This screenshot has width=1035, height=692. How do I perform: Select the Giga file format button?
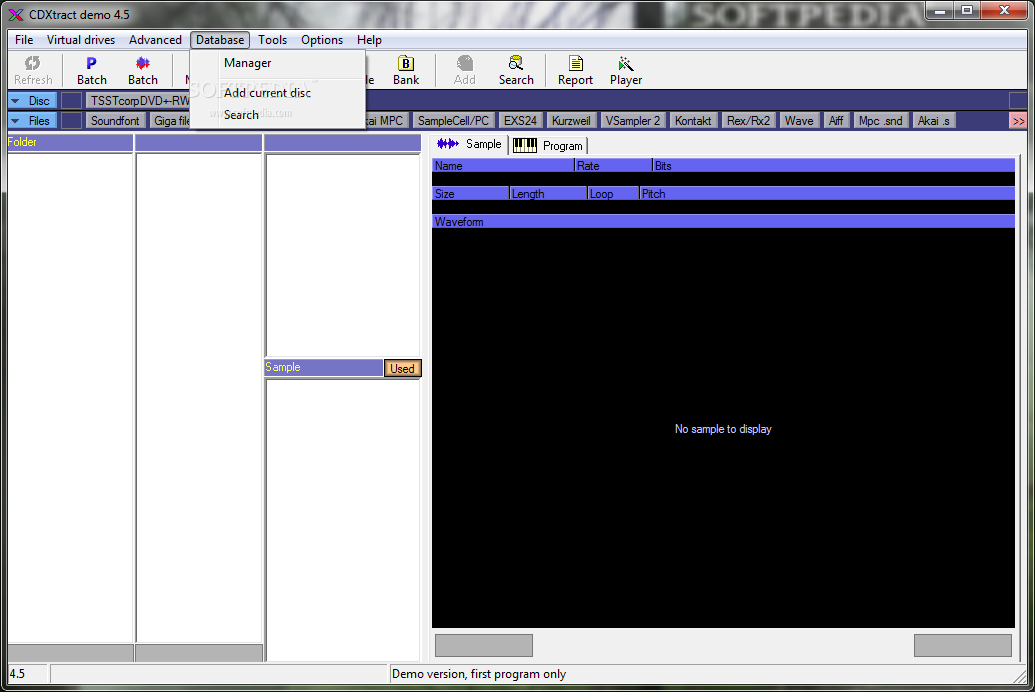click(x=171, y=120)
